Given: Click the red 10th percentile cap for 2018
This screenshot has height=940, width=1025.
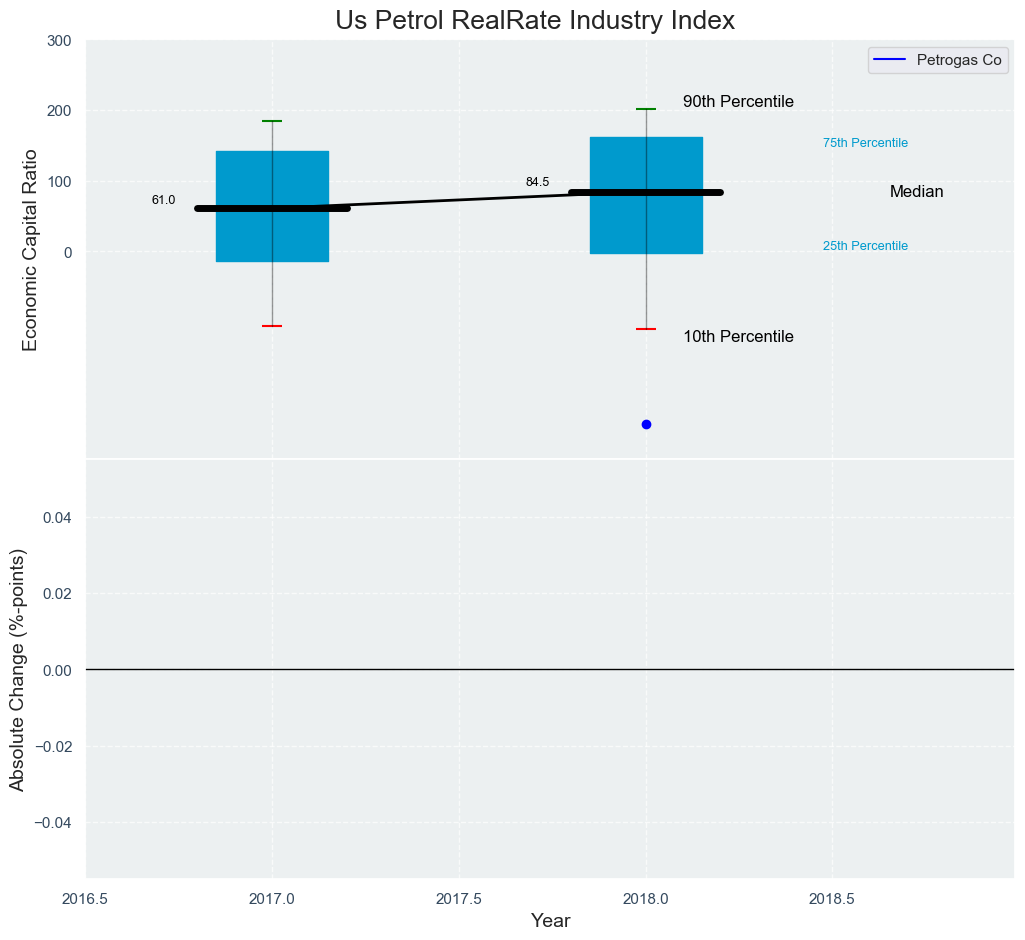Looking at the screenshot, I should 646,329.
